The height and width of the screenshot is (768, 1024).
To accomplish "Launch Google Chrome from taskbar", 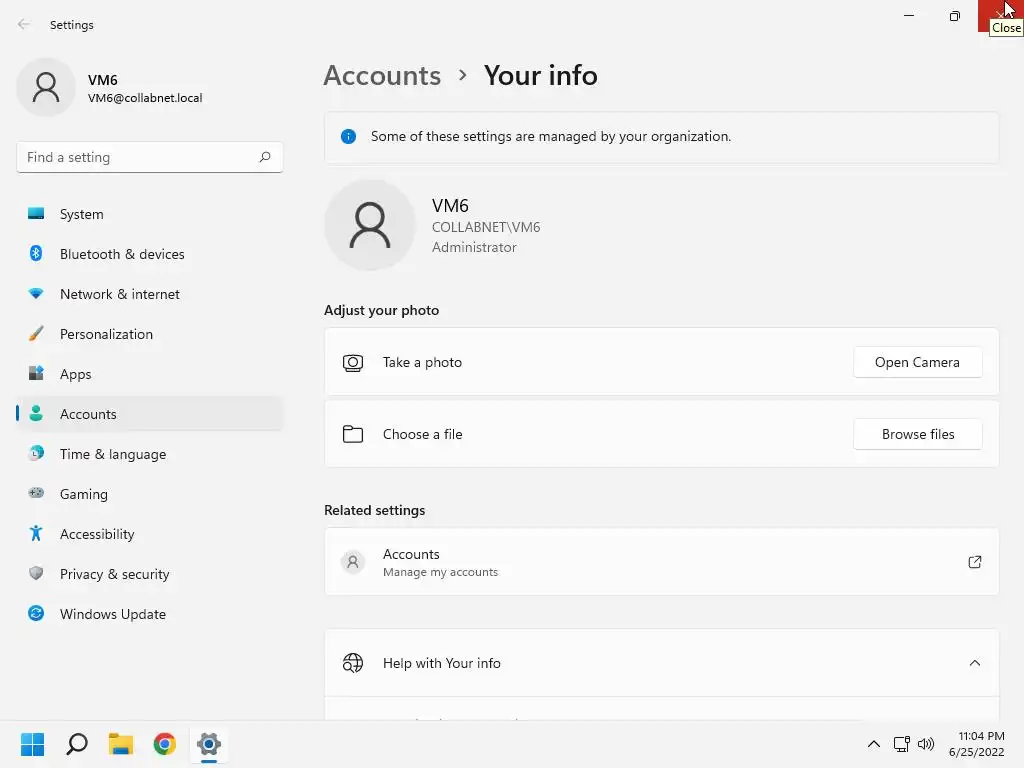I will [165, 744].
